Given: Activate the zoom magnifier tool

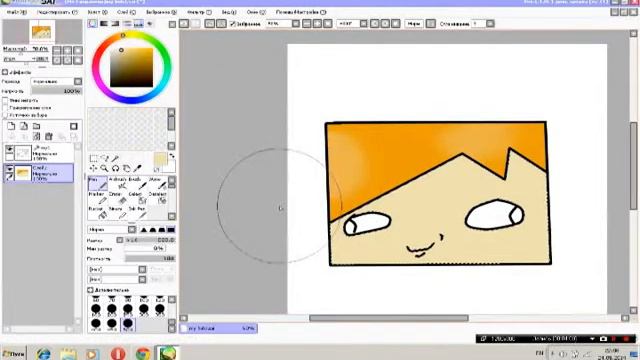Looking at the screenshot, I should (x=104, y=168).
